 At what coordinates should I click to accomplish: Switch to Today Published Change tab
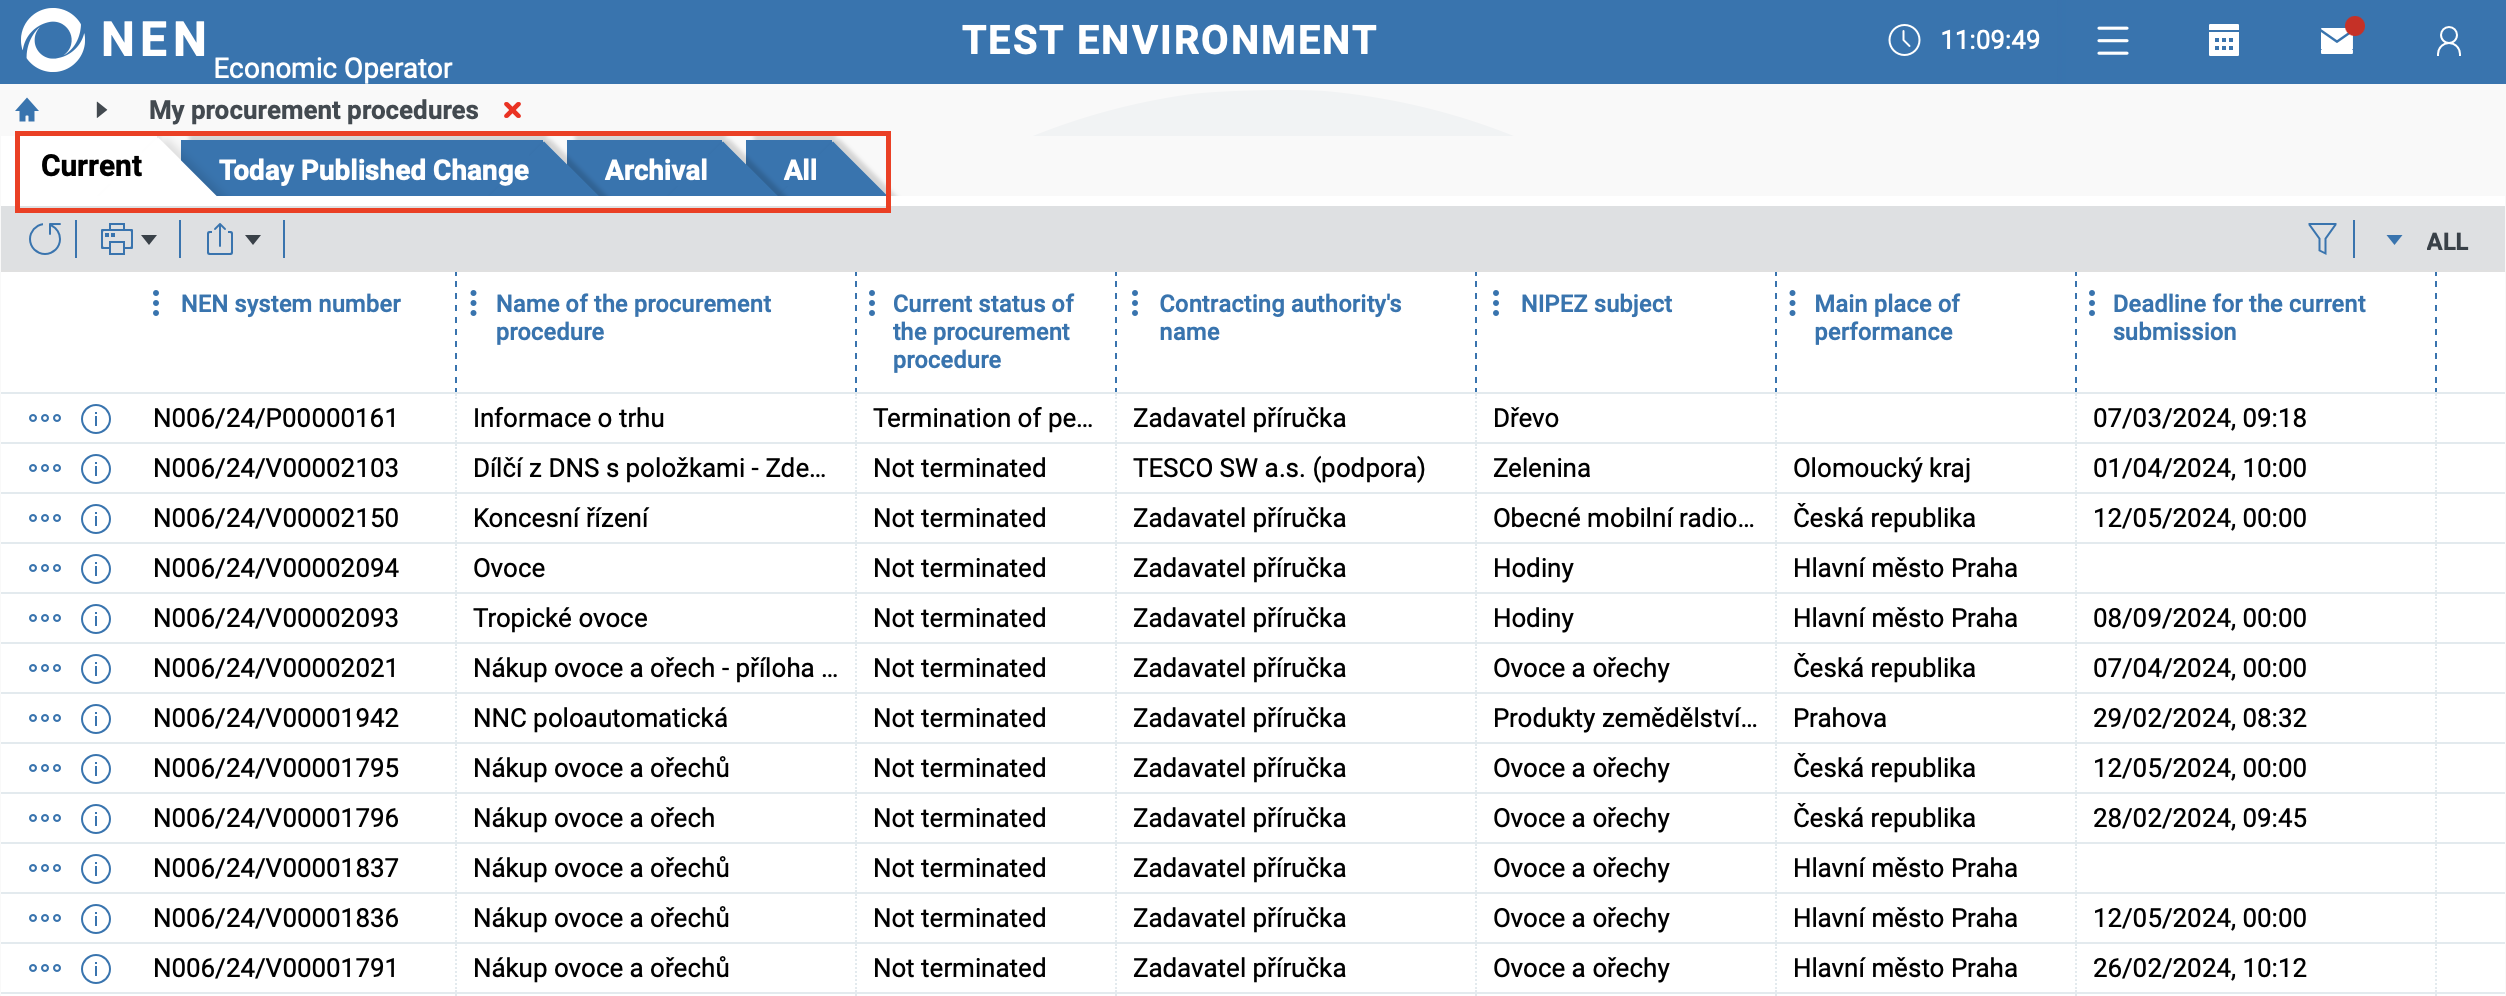point(374,170)
